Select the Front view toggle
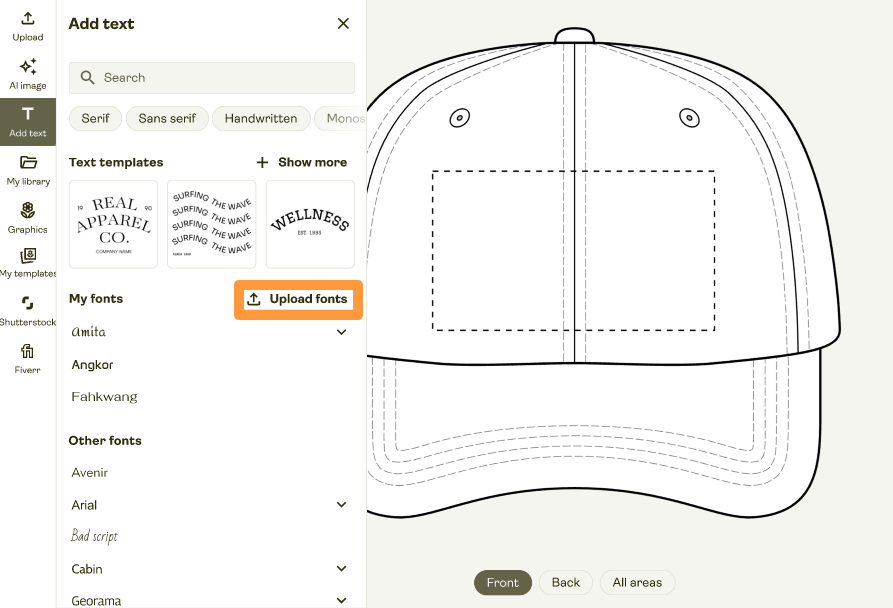The image size is (893, 608). pos(502,582)
